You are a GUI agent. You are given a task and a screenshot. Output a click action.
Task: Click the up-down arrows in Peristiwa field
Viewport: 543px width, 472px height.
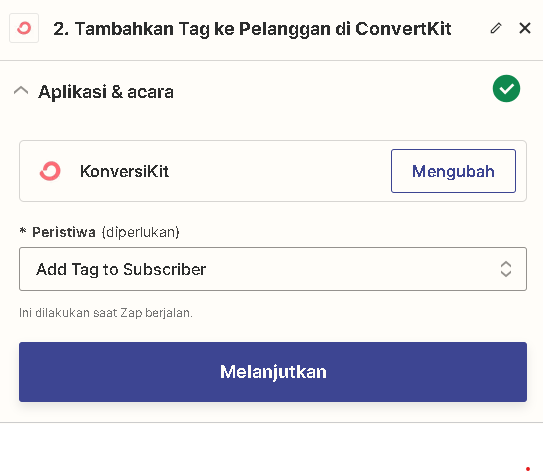tap(506, 269)
